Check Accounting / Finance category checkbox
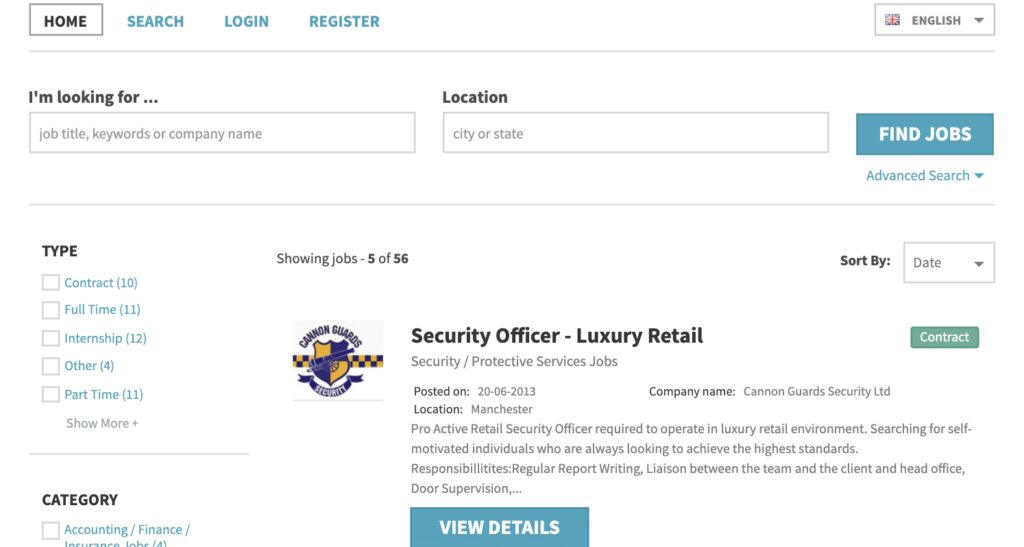 click(x=51, y=530)
